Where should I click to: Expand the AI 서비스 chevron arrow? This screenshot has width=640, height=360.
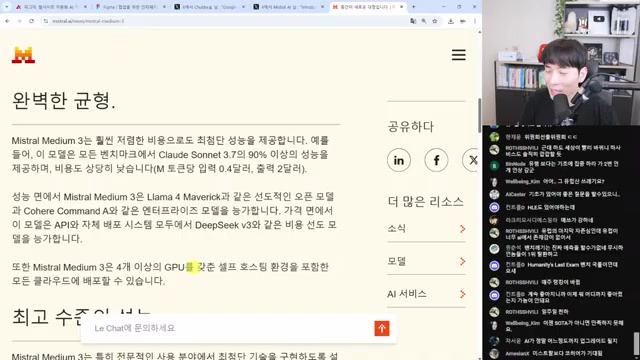462,294
